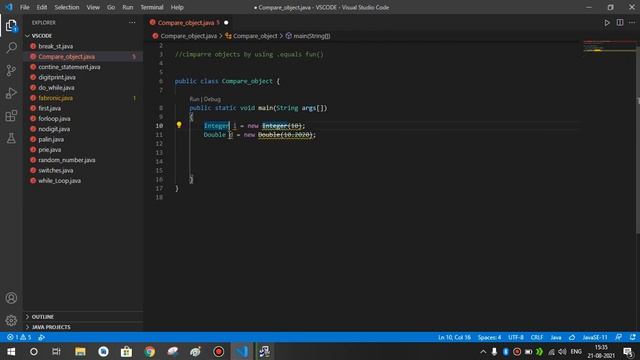Screen dimensions: 640x360
Task: Click Ln 10, Col 16 in status bar
Action: (x=454, y=337)
